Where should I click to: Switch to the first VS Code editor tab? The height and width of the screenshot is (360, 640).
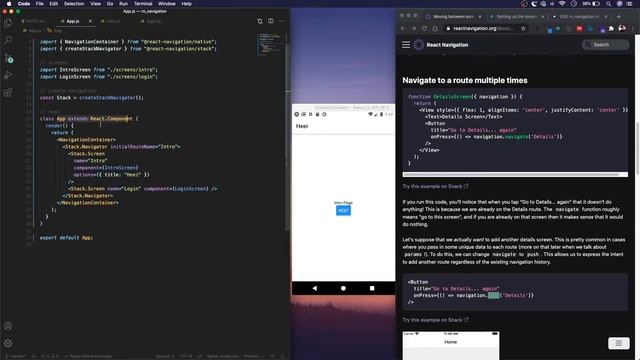coord(36,21)
